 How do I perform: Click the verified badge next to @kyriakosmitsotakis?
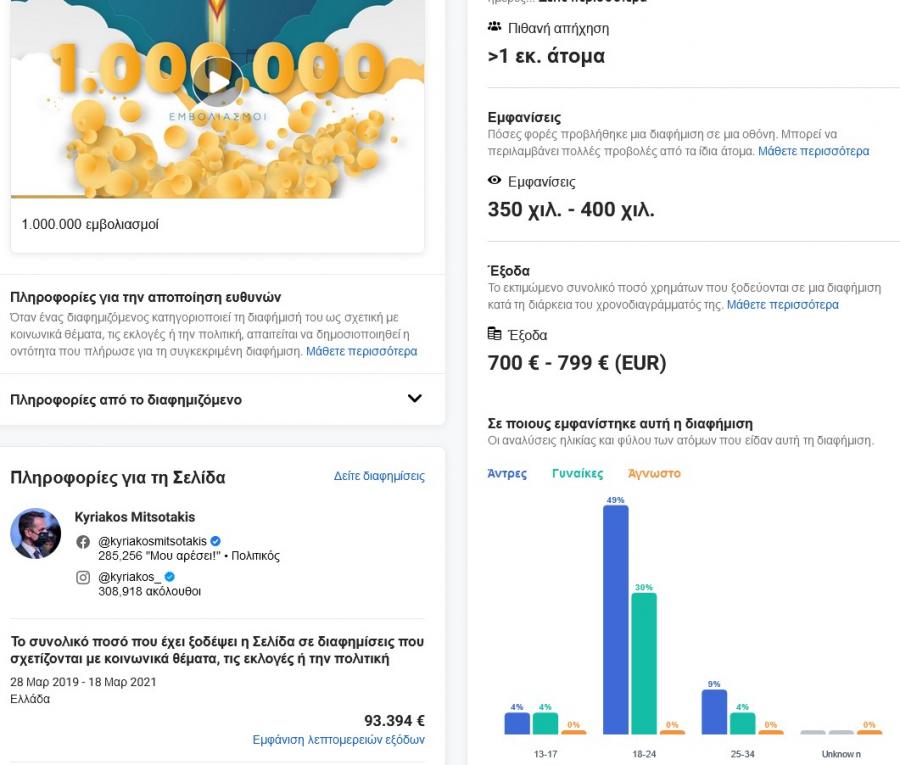pos(215,542)
